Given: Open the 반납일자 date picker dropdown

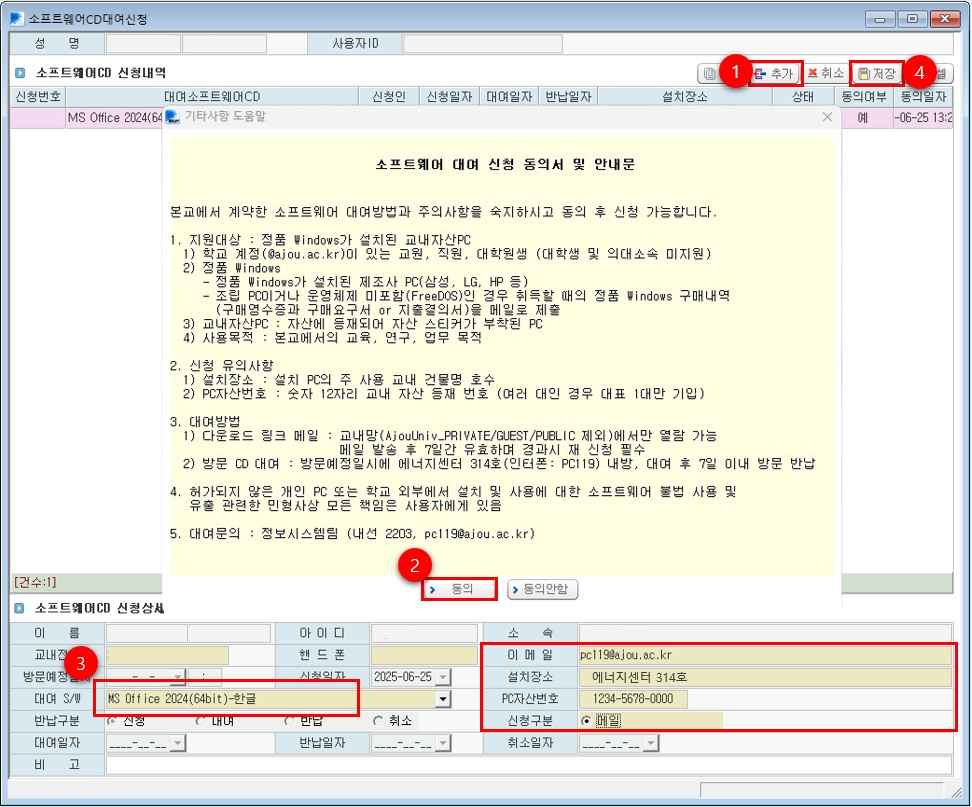Looking at the screenshot, I should (x=443, y=743).
